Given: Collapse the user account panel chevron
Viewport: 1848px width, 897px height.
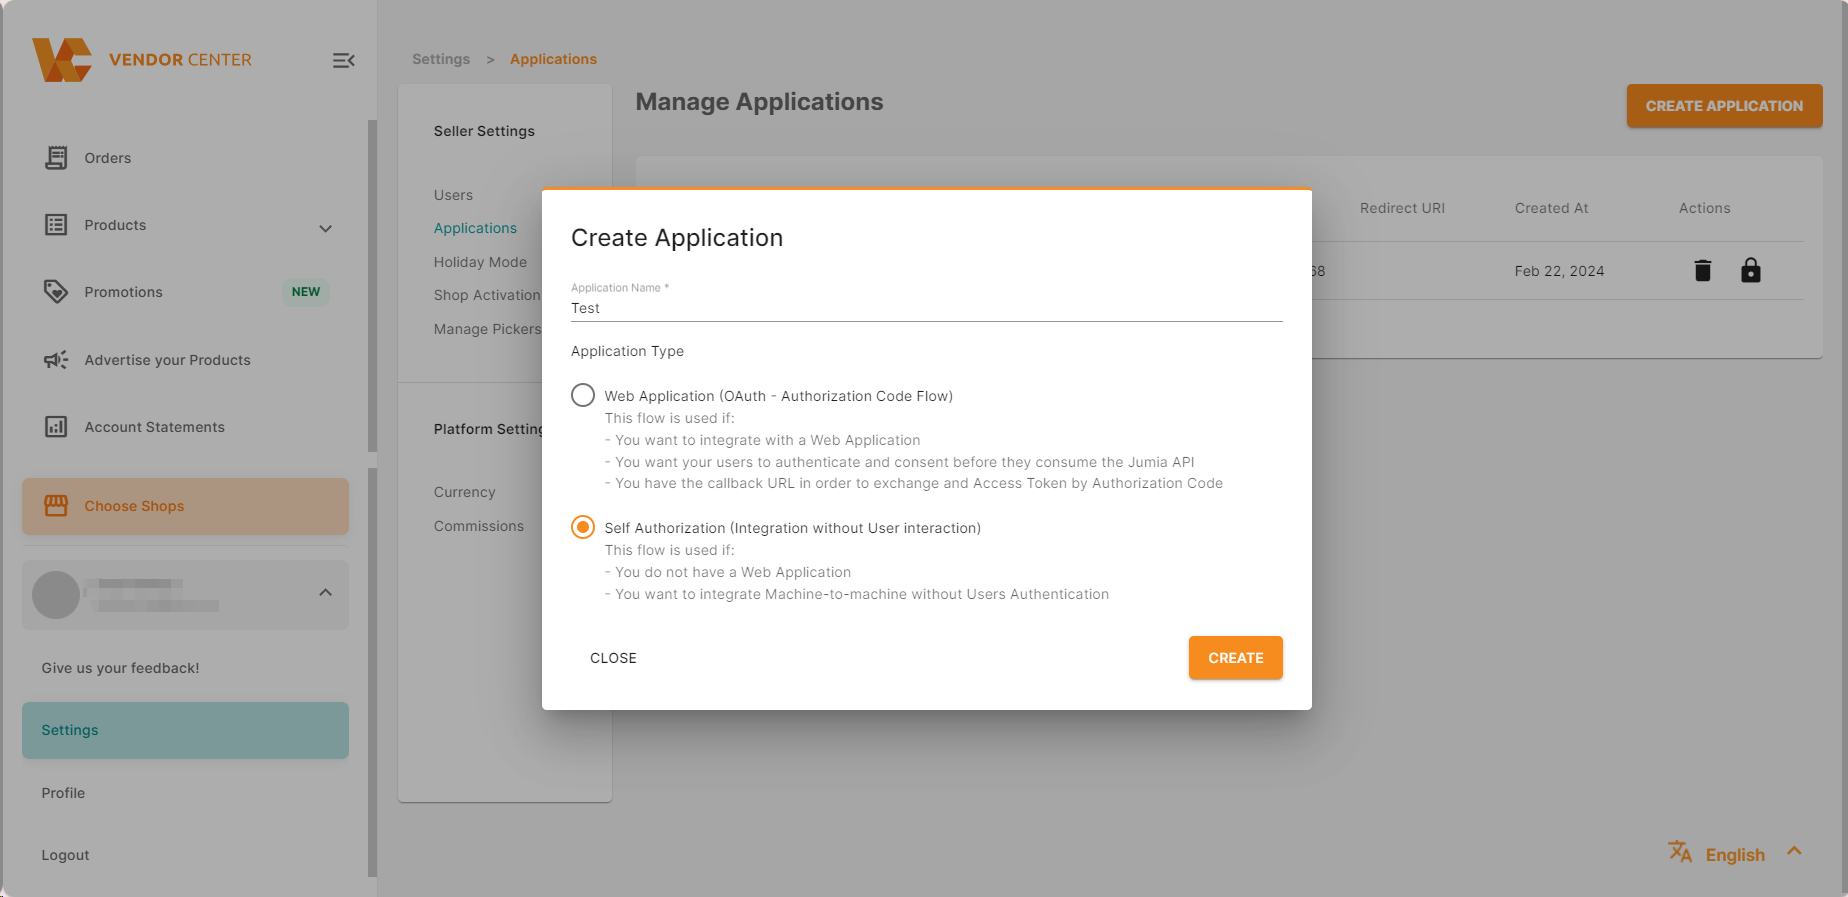Looking at the screenshot, I should [325, 593].
